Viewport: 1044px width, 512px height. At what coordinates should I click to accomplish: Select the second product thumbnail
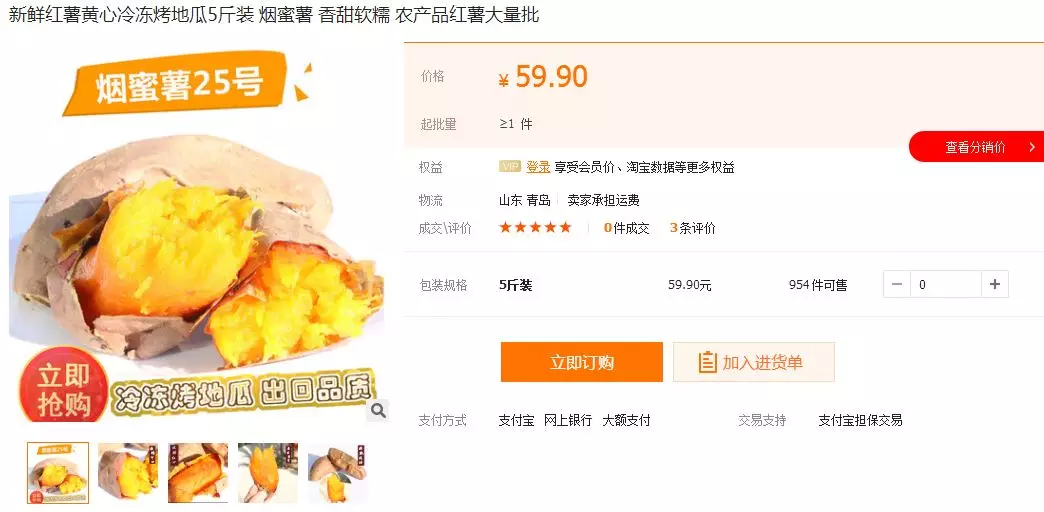tap(128, 473)
